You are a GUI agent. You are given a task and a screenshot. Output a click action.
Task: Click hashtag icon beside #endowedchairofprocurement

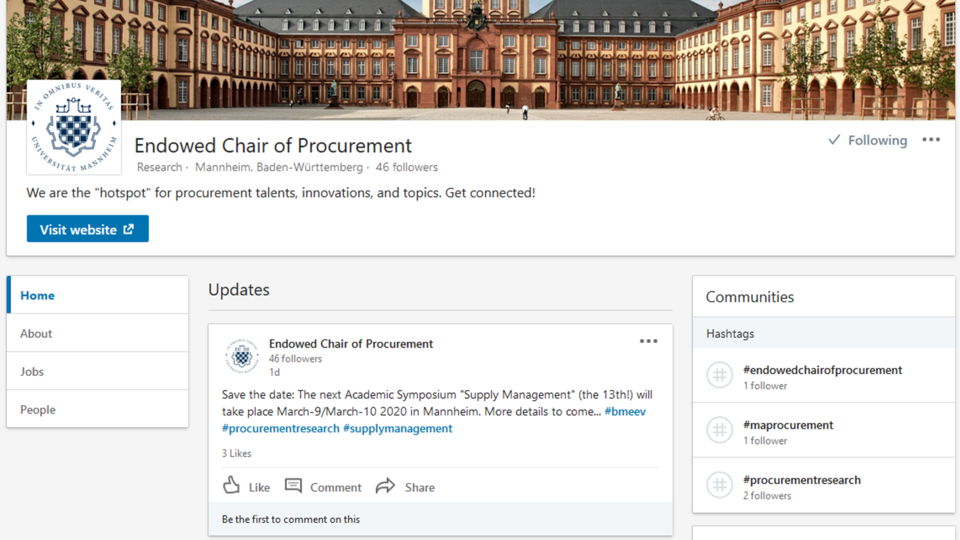click(x=719, y=375)
